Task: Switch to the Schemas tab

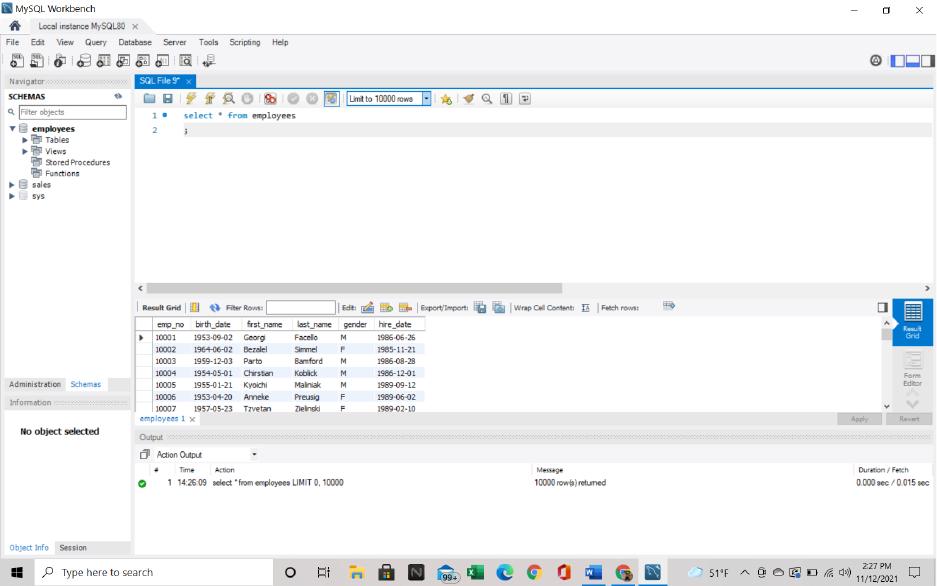Action: click(85, 385)
